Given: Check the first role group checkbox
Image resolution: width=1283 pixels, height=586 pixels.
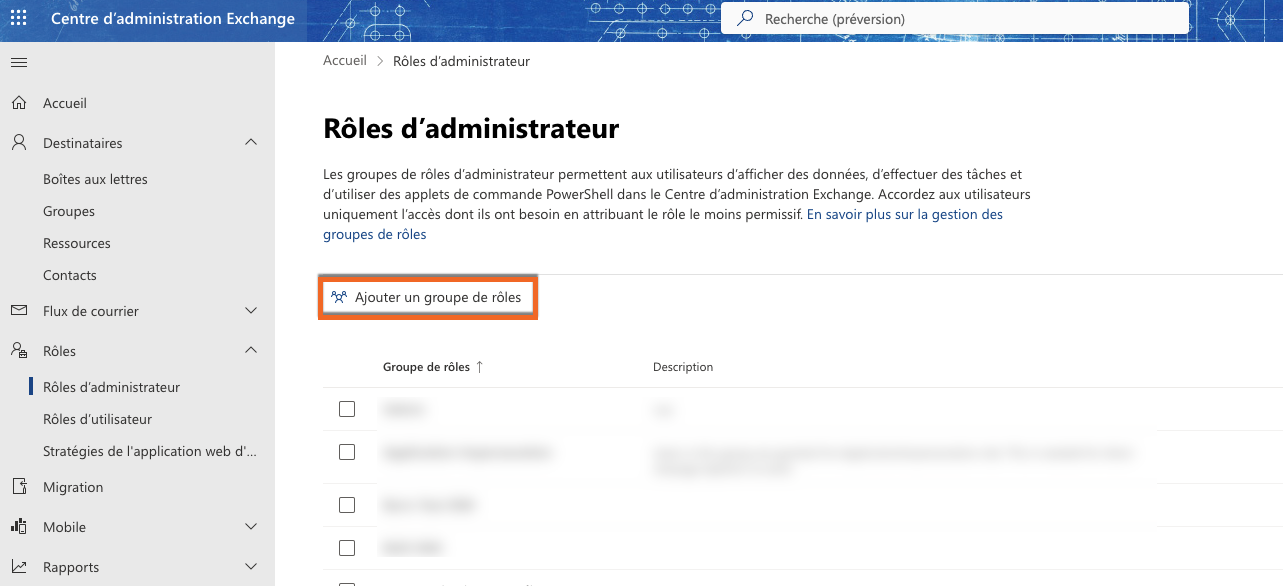Looking at the screenshot, I should pyautogui.click(x=347, y=408).
